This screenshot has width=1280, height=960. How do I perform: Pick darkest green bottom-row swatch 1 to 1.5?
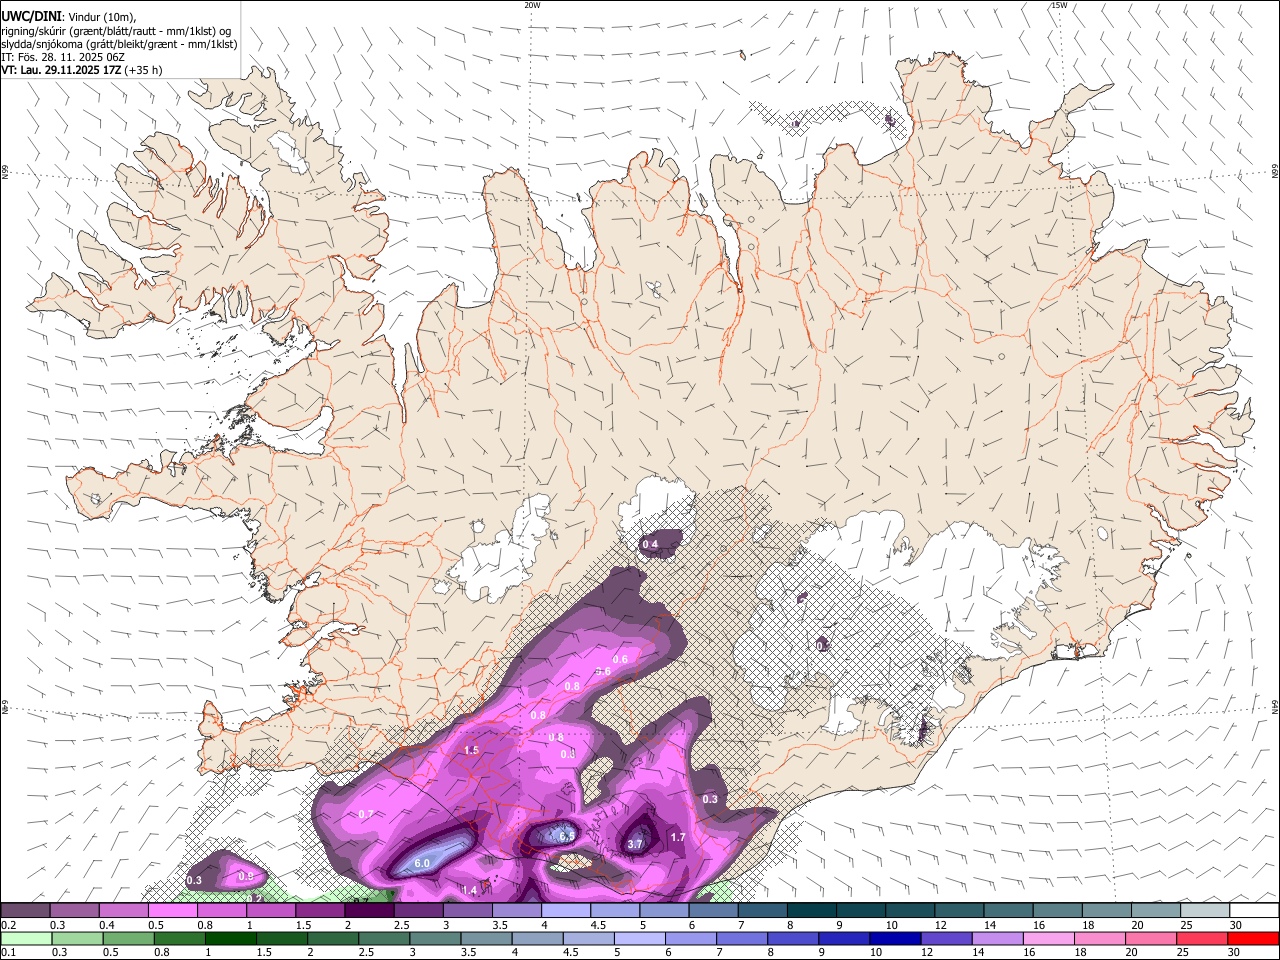pyautogui.click(x=230, y=939)
